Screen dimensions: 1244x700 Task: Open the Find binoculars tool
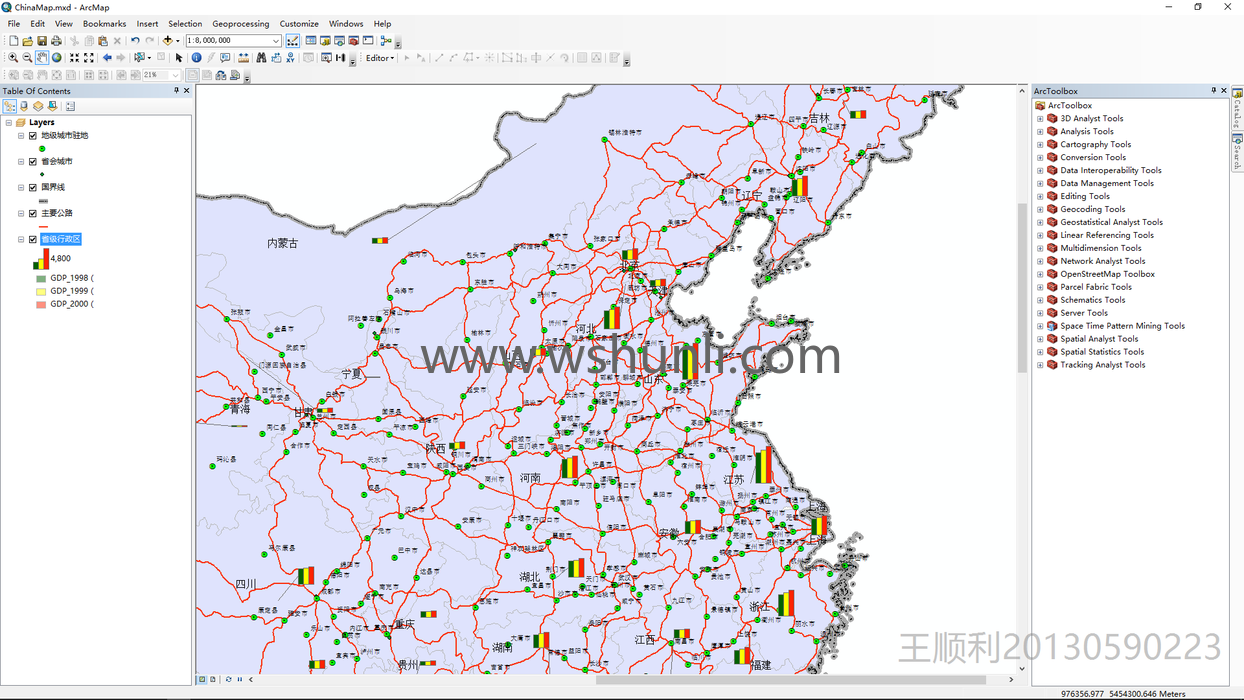261,58
